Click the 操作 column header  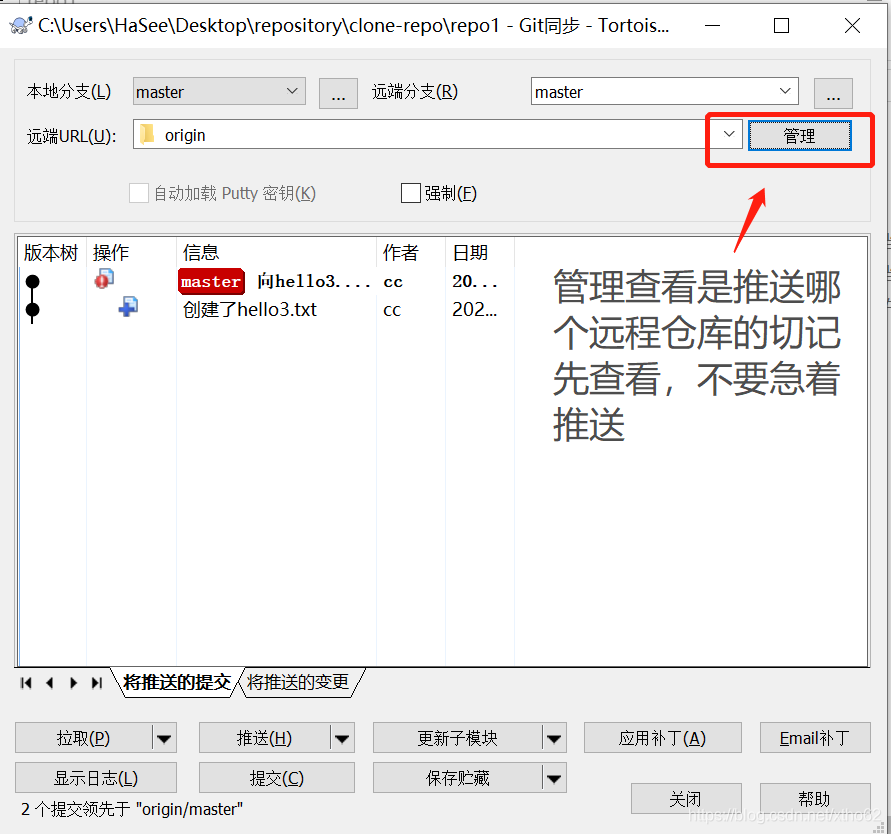(x=132, y=252)
